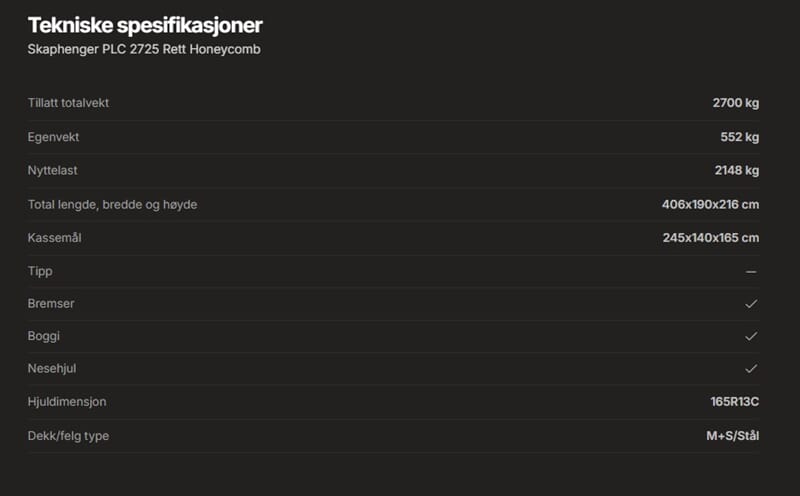Click the dash icon in the Tipp row
This screenshot has height=496, width=800.
coord(751,271)
